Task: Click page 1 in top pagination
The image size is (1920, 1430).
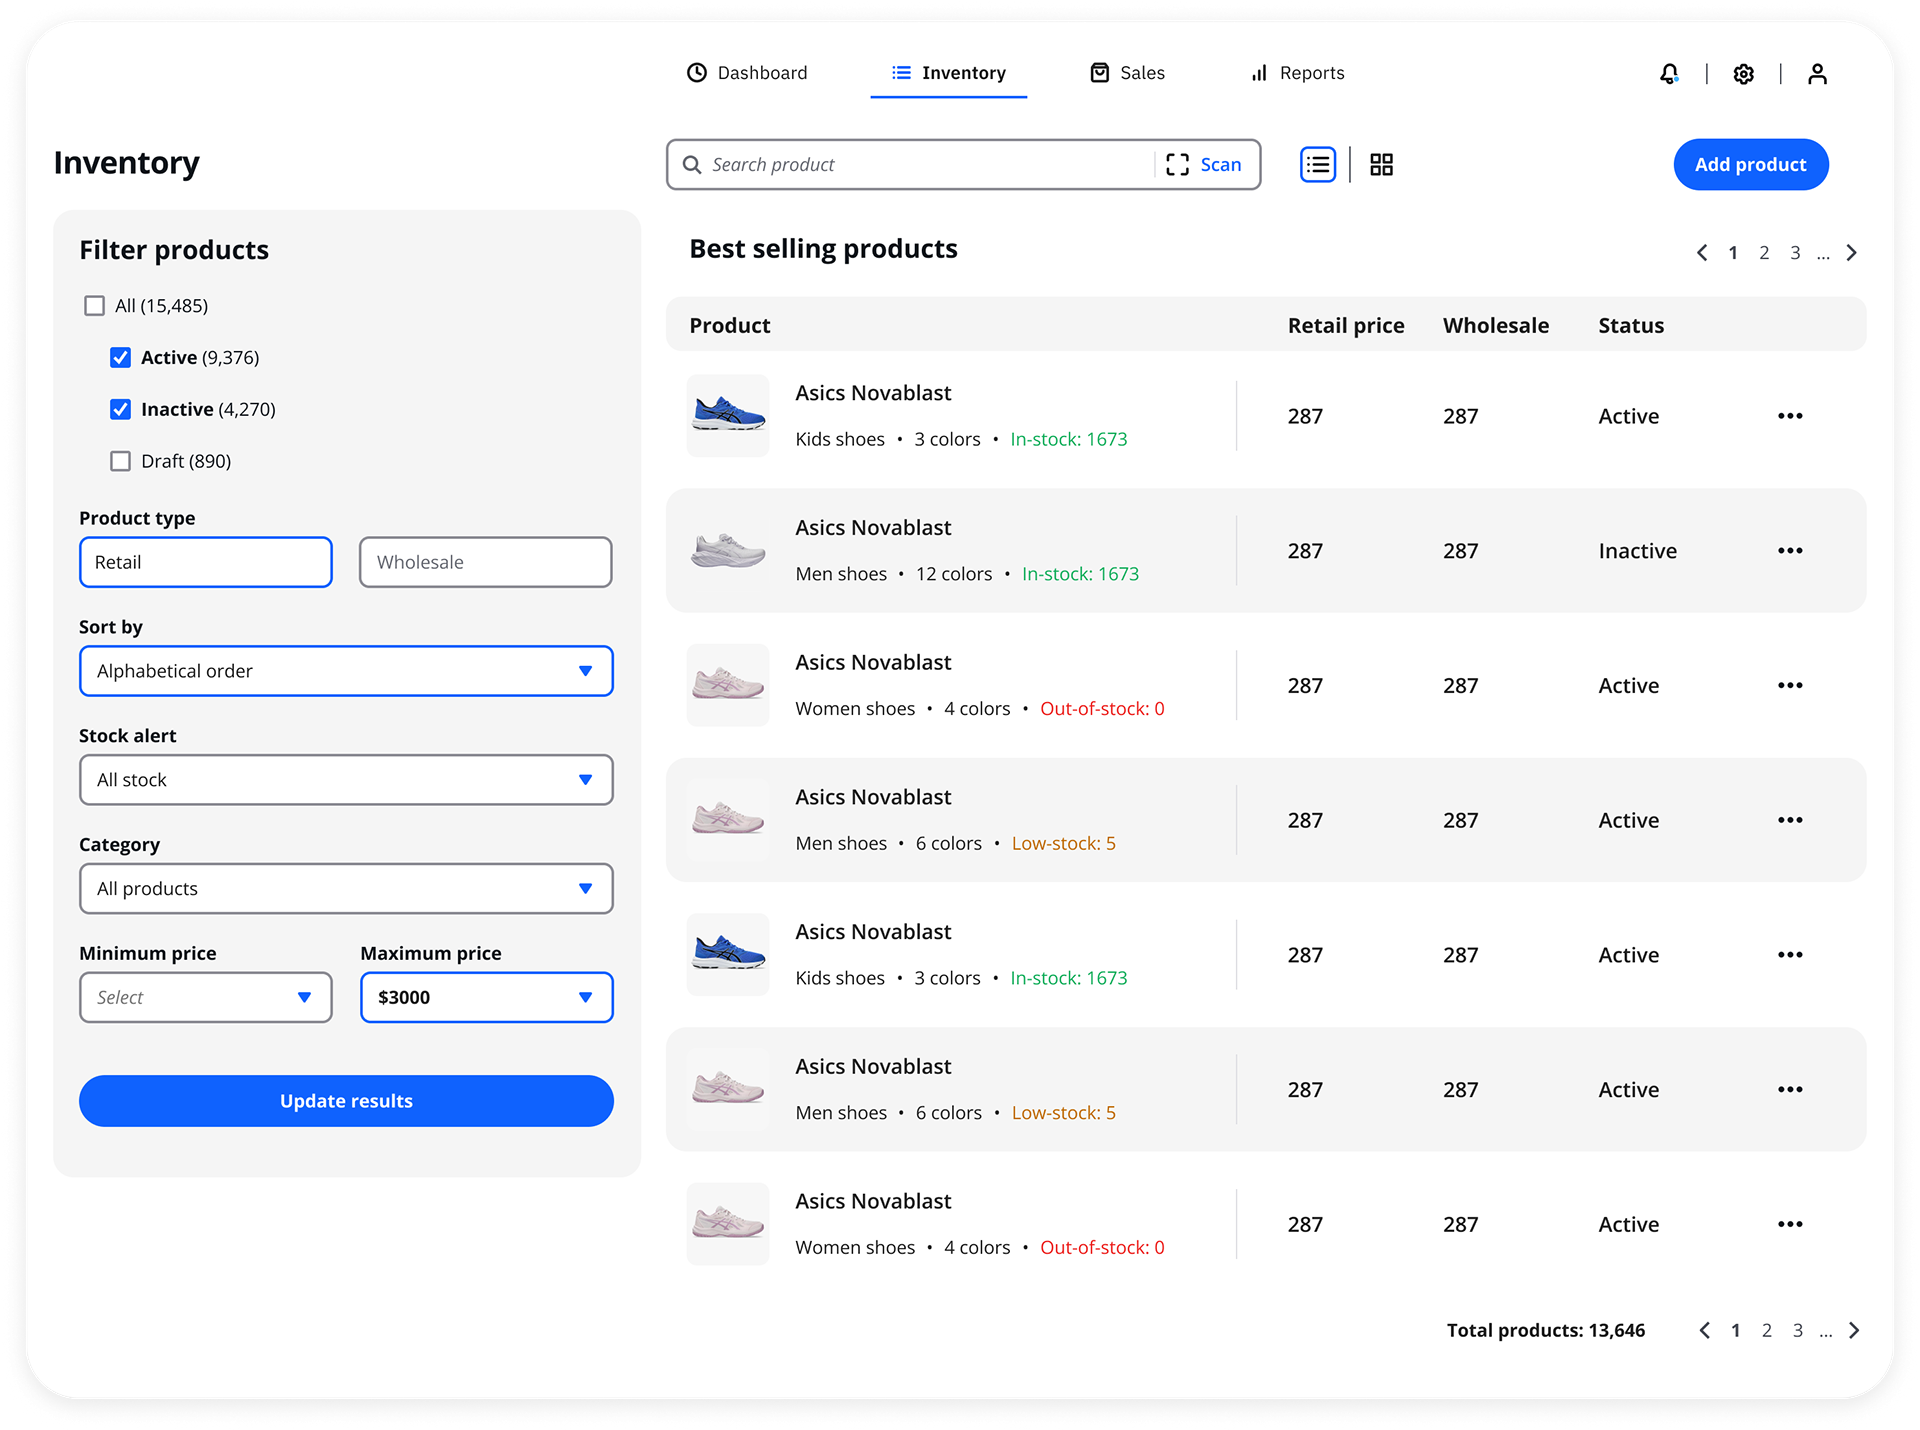Action: (1733, 253)
